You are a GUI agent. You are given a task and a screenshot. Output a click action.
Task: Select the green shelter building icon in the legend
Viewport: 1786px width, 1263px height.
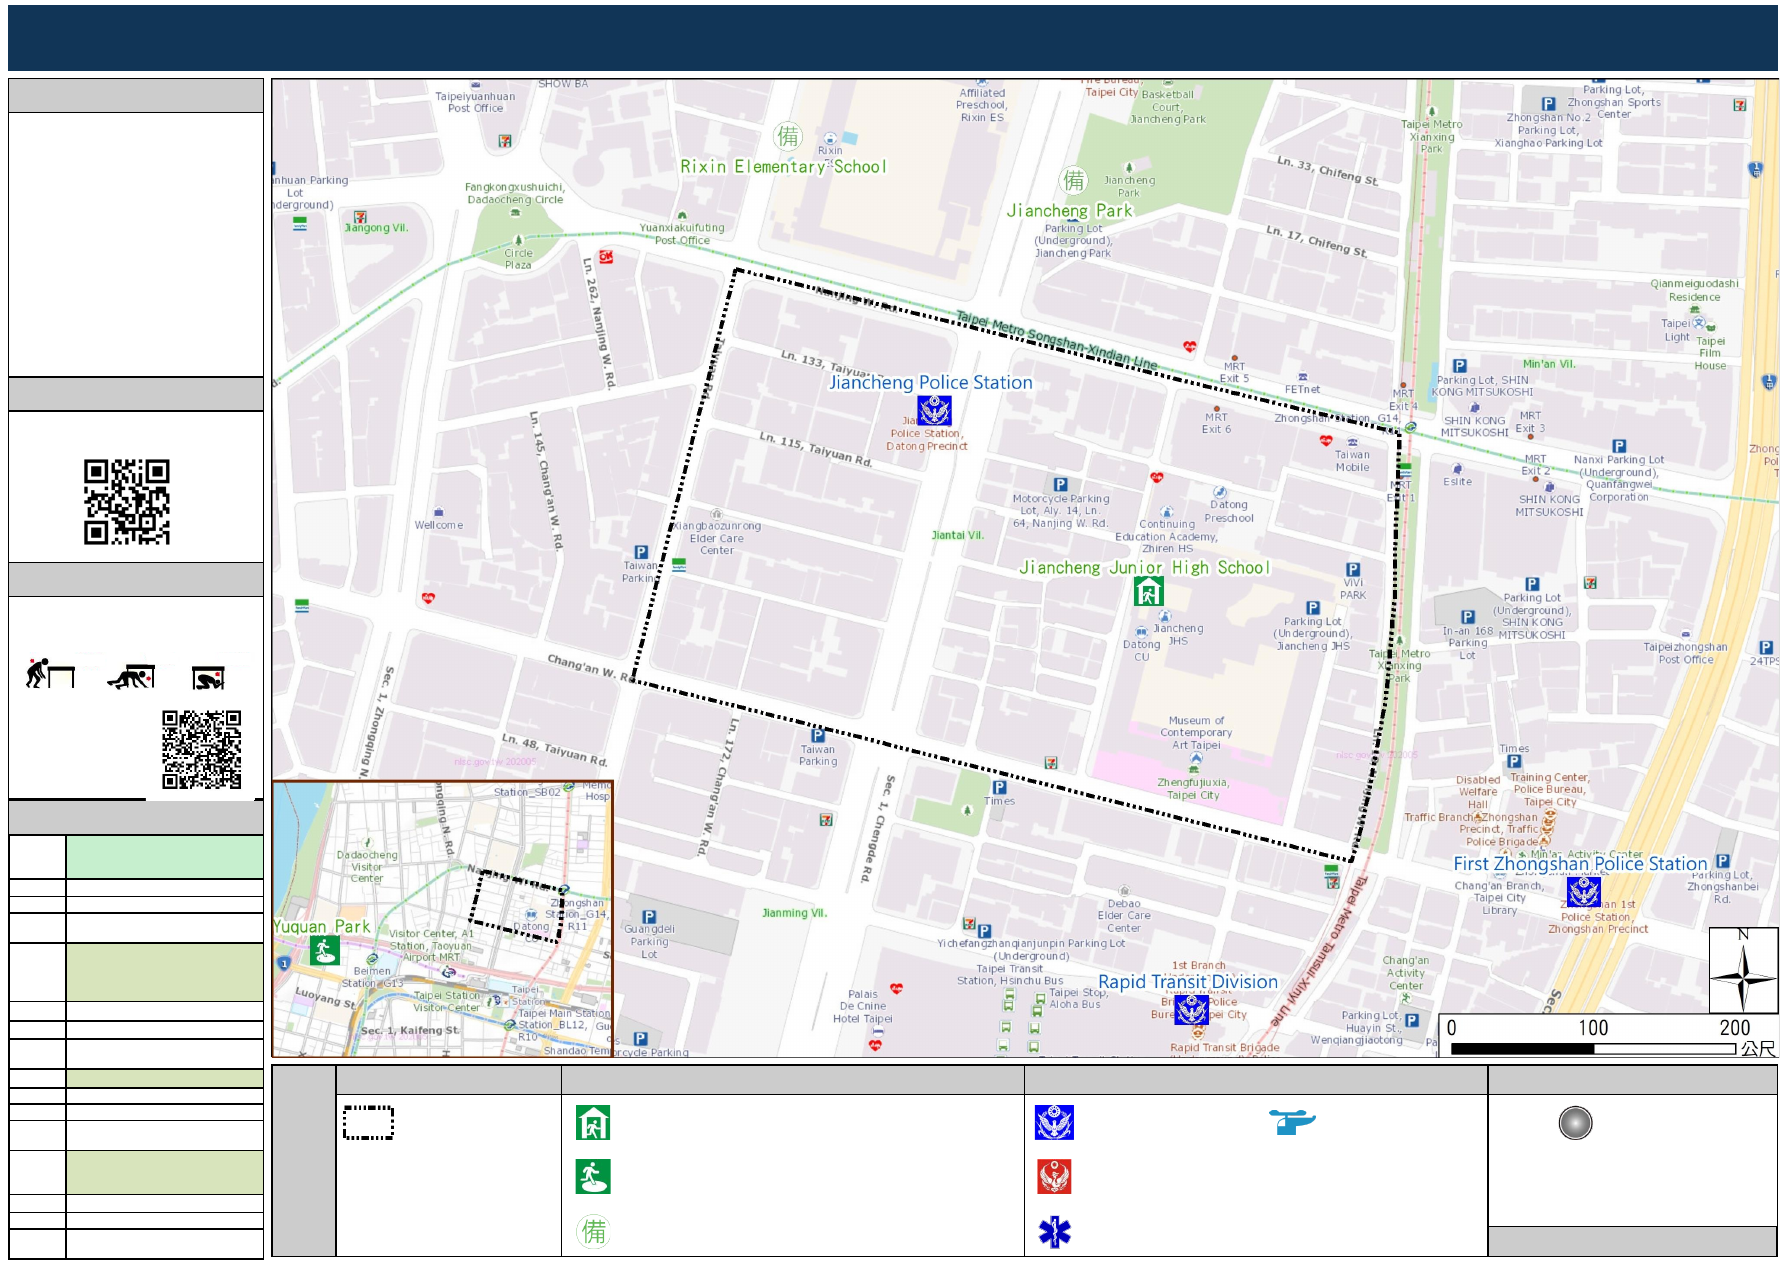pyautogui.click(x=593, y=1123)
